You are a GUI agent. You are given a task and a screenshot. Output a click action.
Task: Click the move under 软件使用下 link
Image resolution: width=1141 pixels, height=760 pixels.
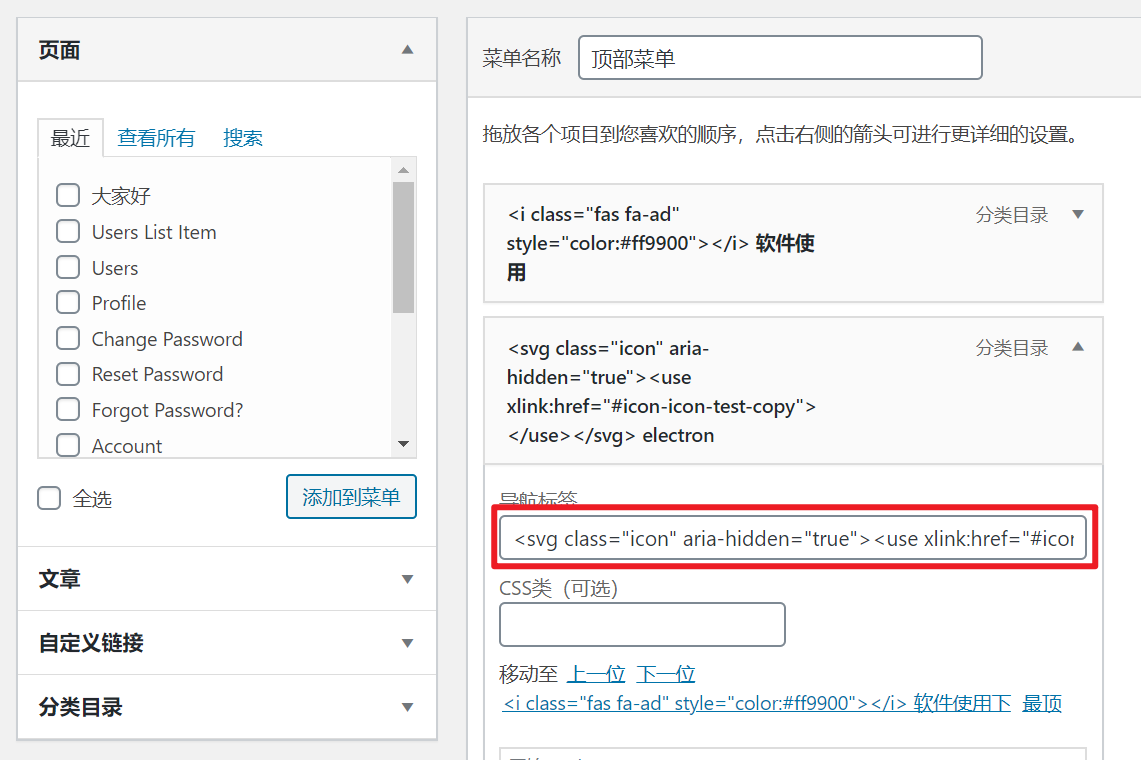(x=757, y=703)
